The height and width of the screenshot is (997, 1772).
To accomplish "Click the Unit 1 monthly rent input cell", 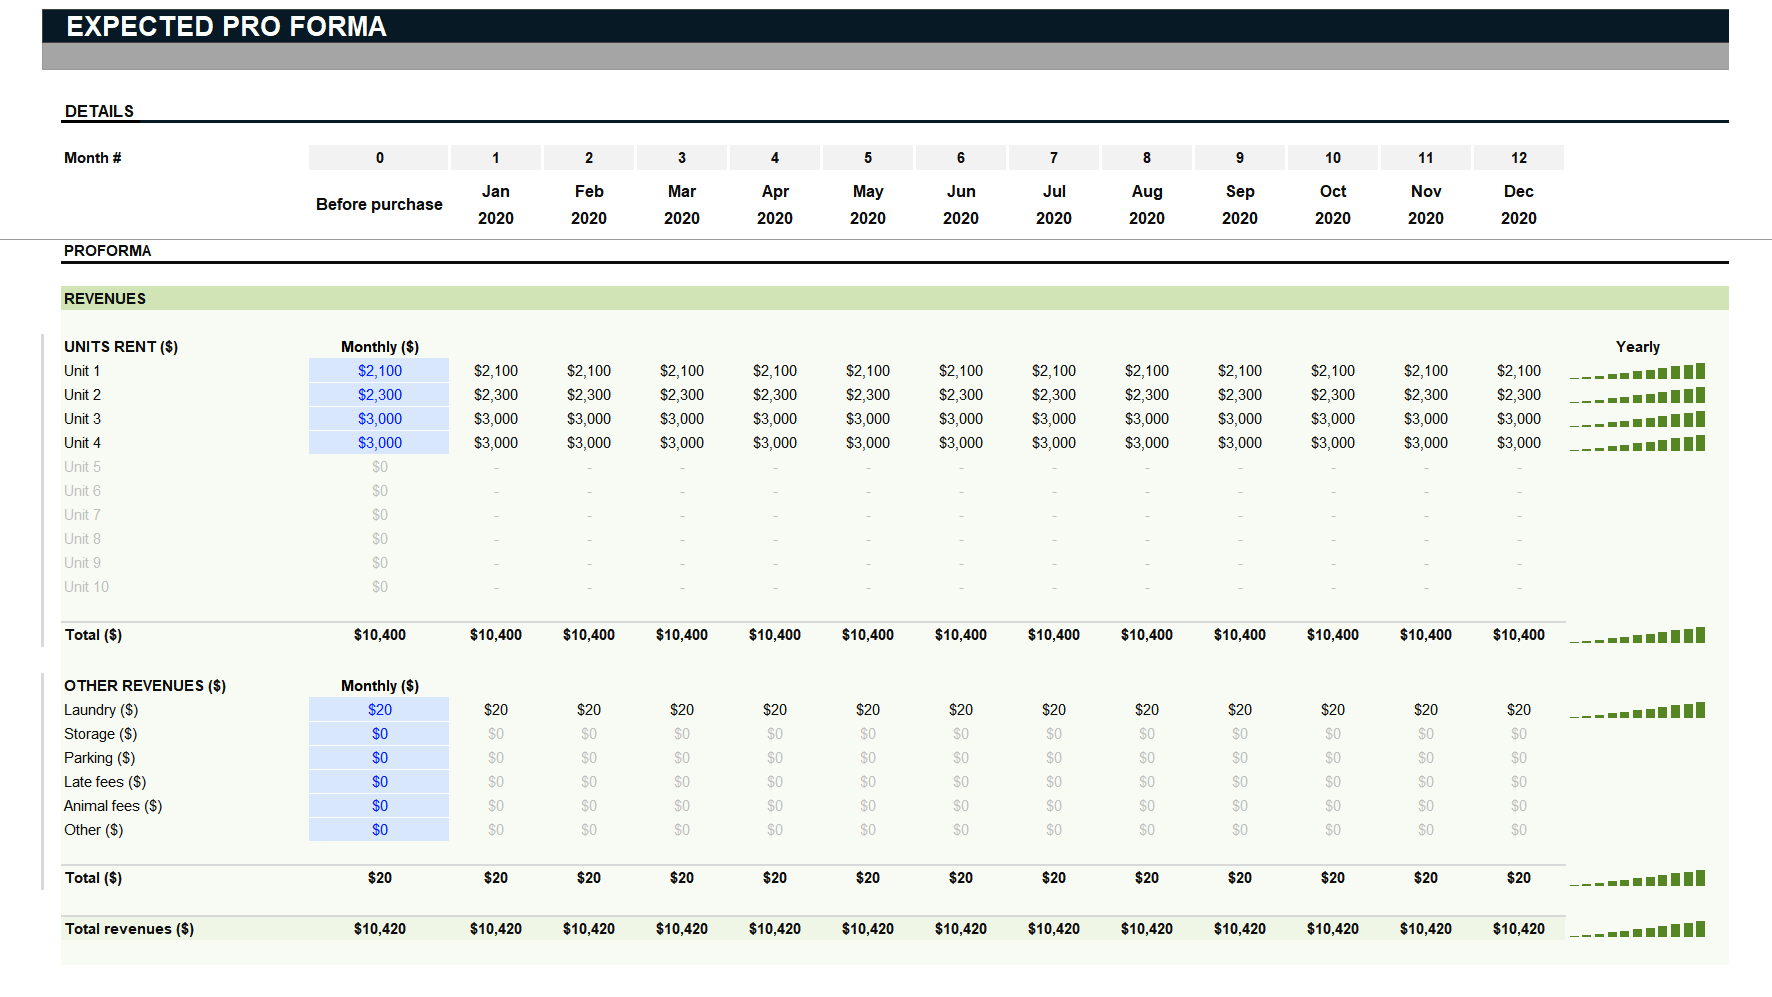I will tap(379, 371).
